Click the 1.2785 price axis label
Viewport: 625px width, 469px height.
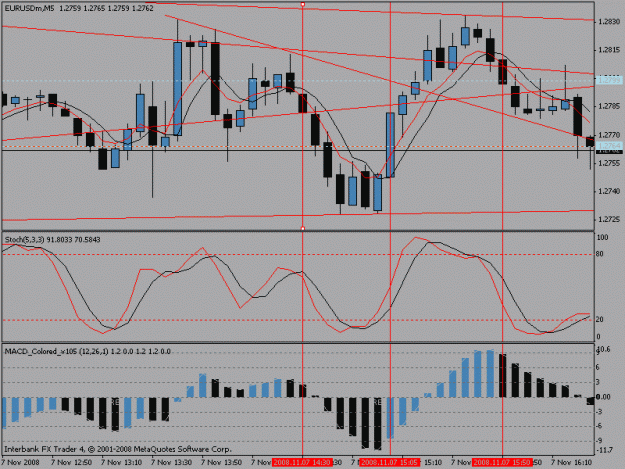pyautogui.click(x=609, y=106)
